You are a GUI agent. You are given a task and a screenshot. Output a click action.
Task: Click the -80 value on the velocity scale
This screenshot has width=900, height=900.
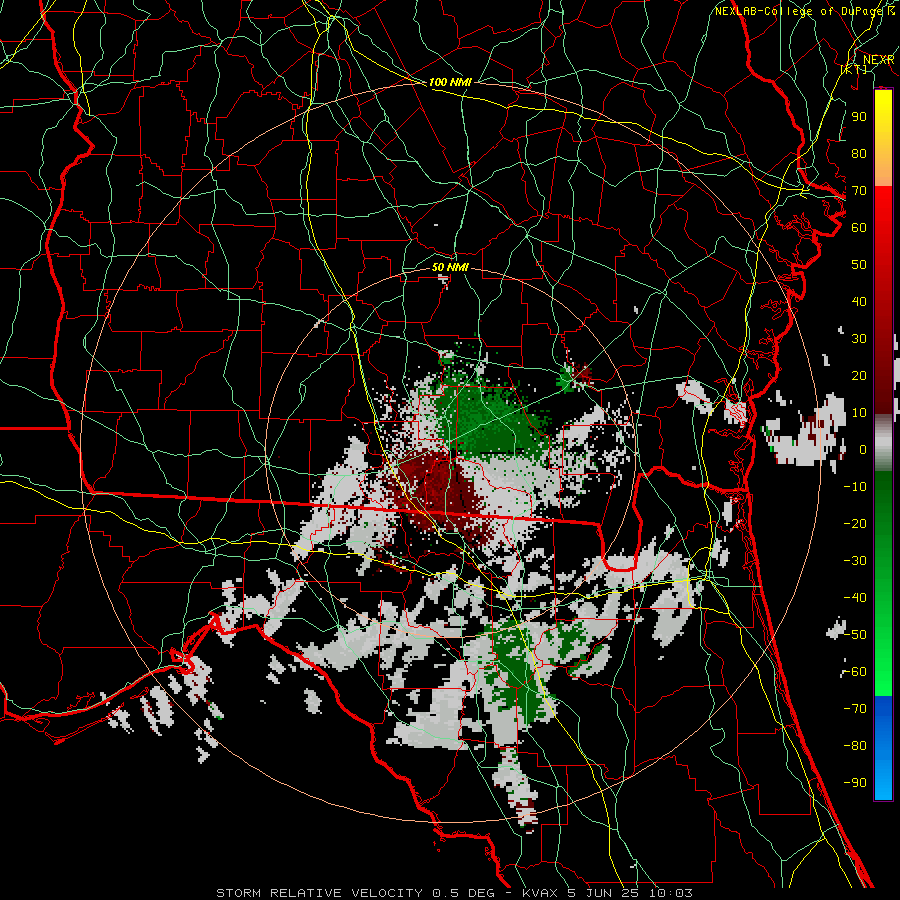tap(855, 746)
